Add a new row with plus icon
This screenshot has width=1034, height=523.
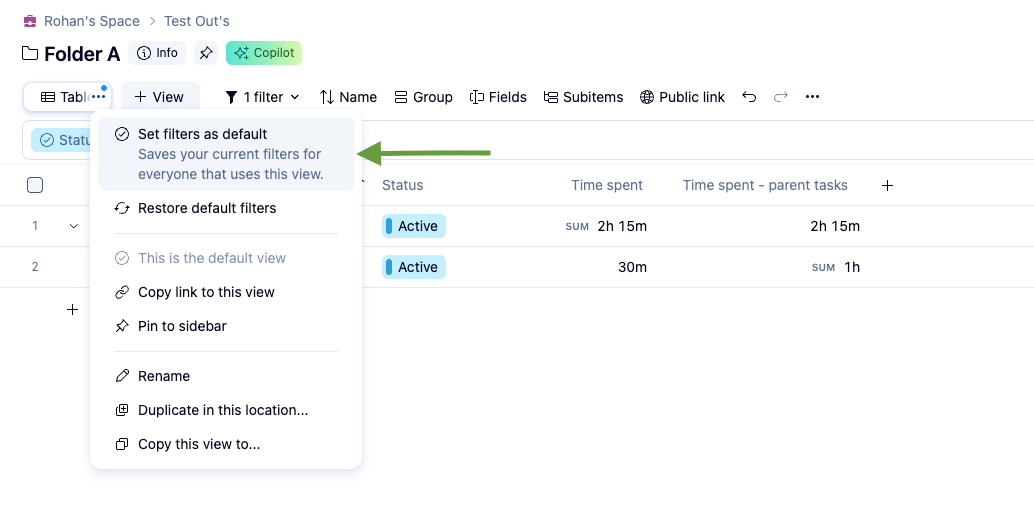click(x=72, y=310)
